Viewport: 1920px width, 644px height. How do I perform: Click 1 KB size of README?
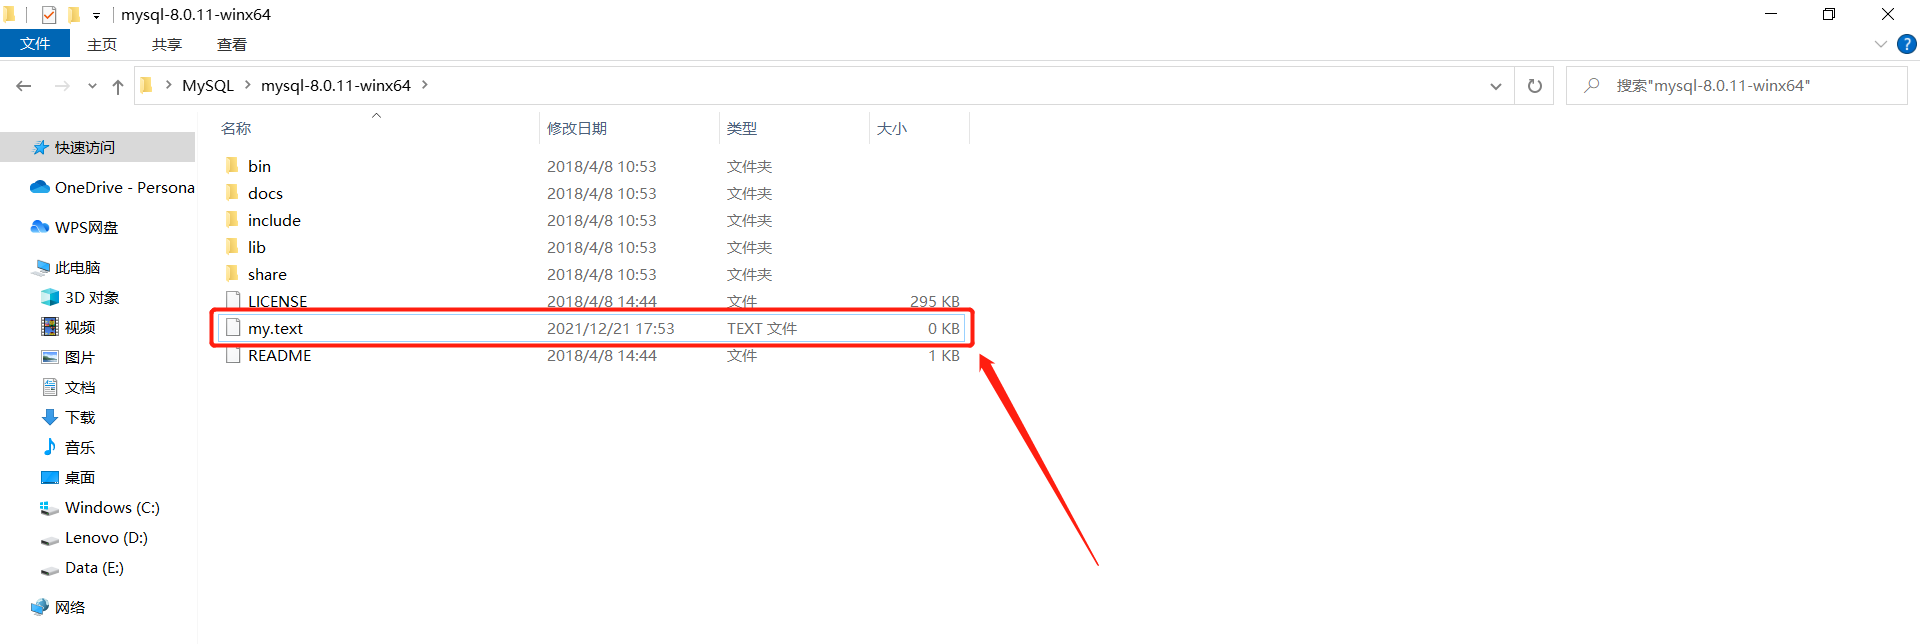tap(944, 355)
